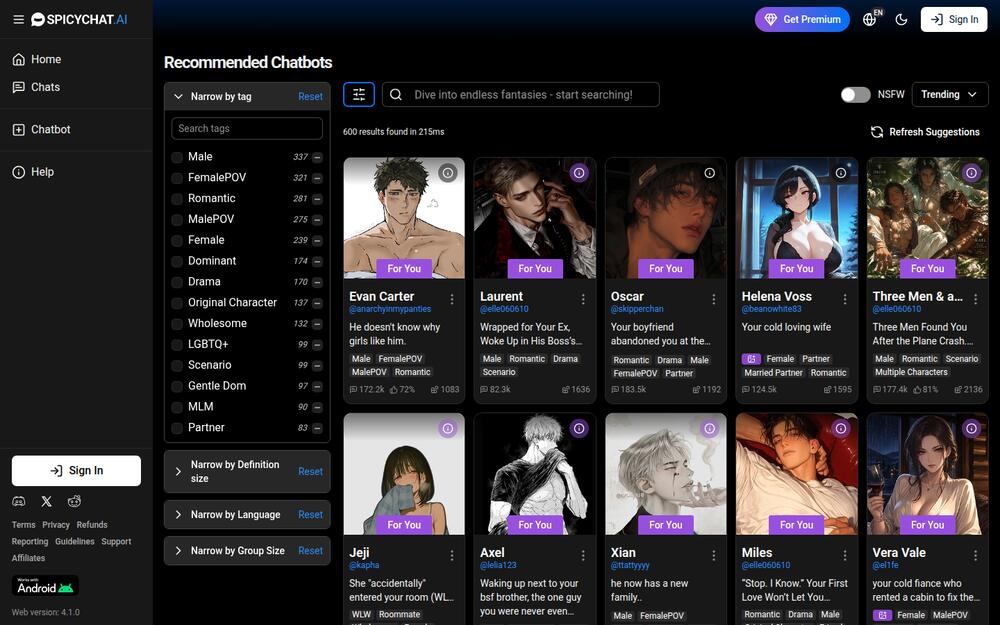Click the SpicyChat.AI logo
The image size is (1000, 625).
[80, 20]
